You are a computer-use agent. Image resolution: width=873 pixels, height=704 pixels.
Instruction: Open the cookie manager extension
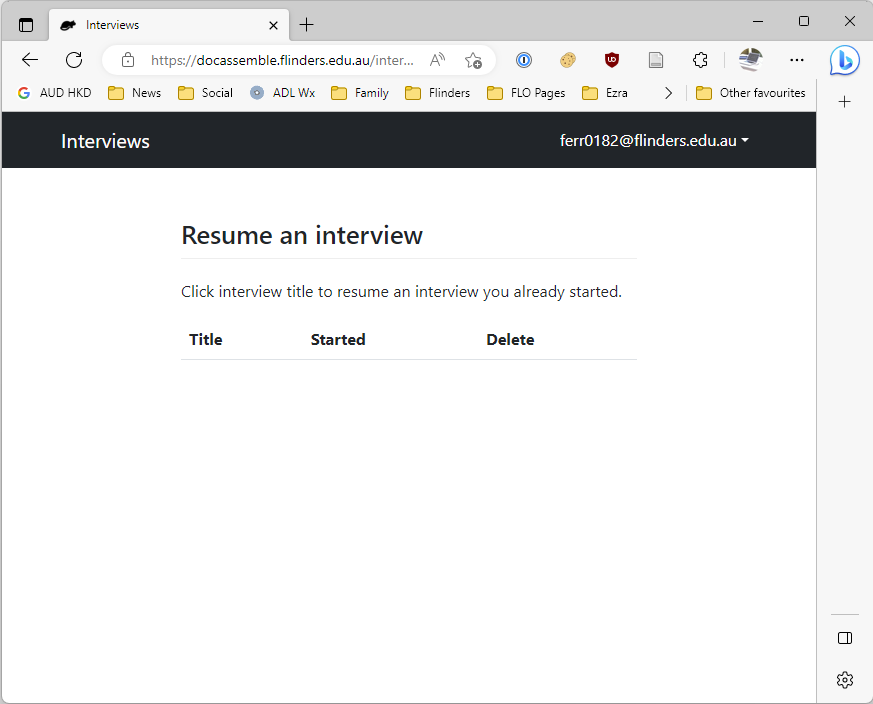click(568, 60)
